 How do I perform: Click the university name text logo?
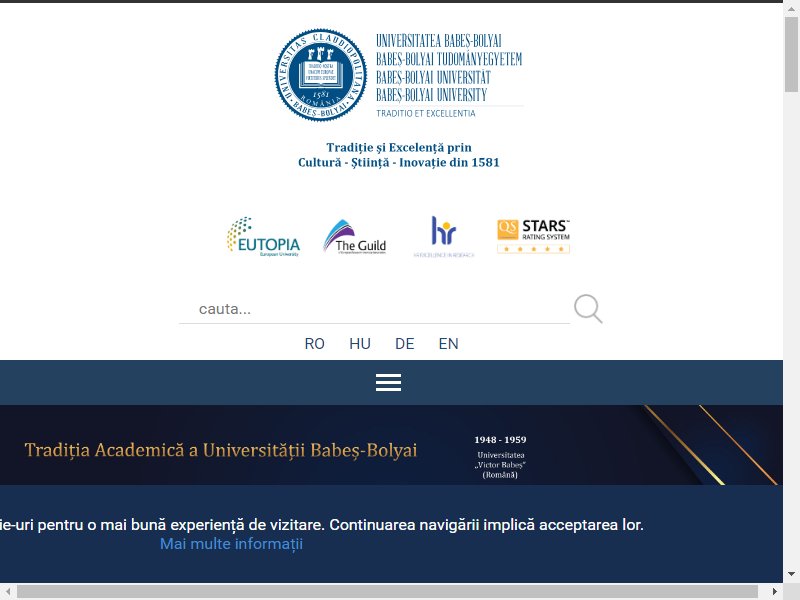[x=449, y=68]
